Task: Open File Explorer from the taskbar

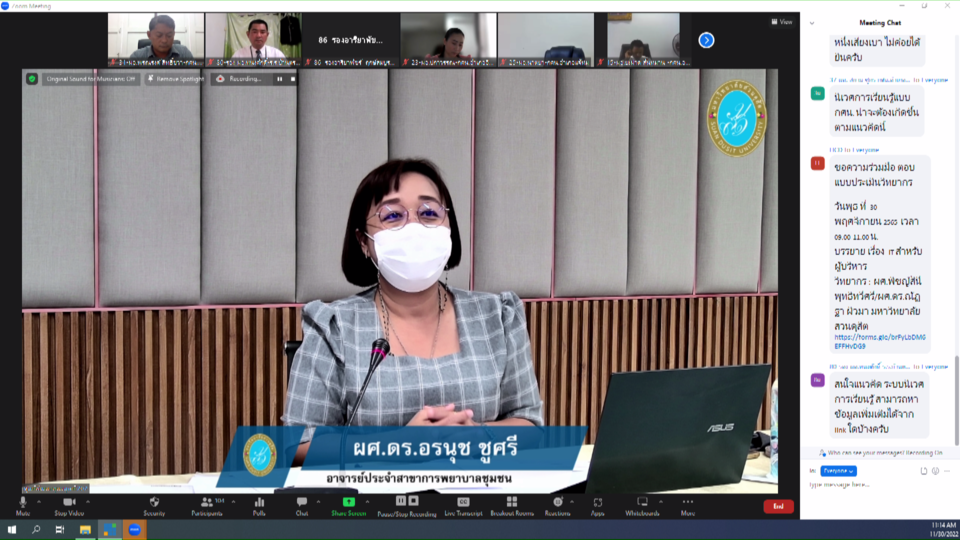Action: (85, 530)
